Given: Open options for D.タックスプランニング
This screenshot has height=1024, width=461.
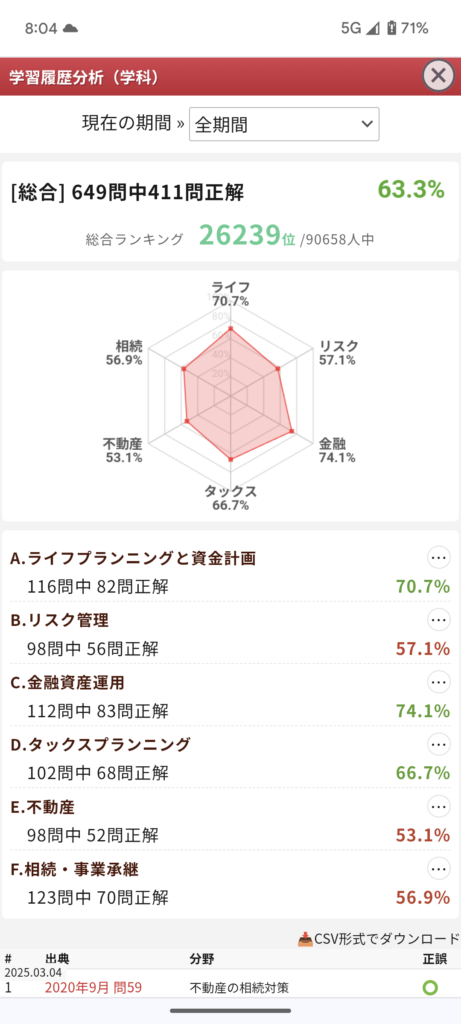Looking at the screenshot, I should (x=439, y=744).
